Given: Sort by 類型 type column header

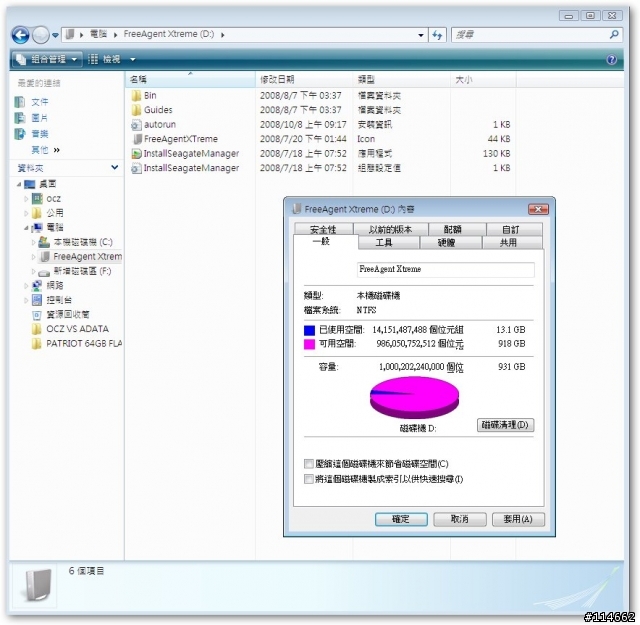Looking at the screenshot, I should (x=402, y=80).
